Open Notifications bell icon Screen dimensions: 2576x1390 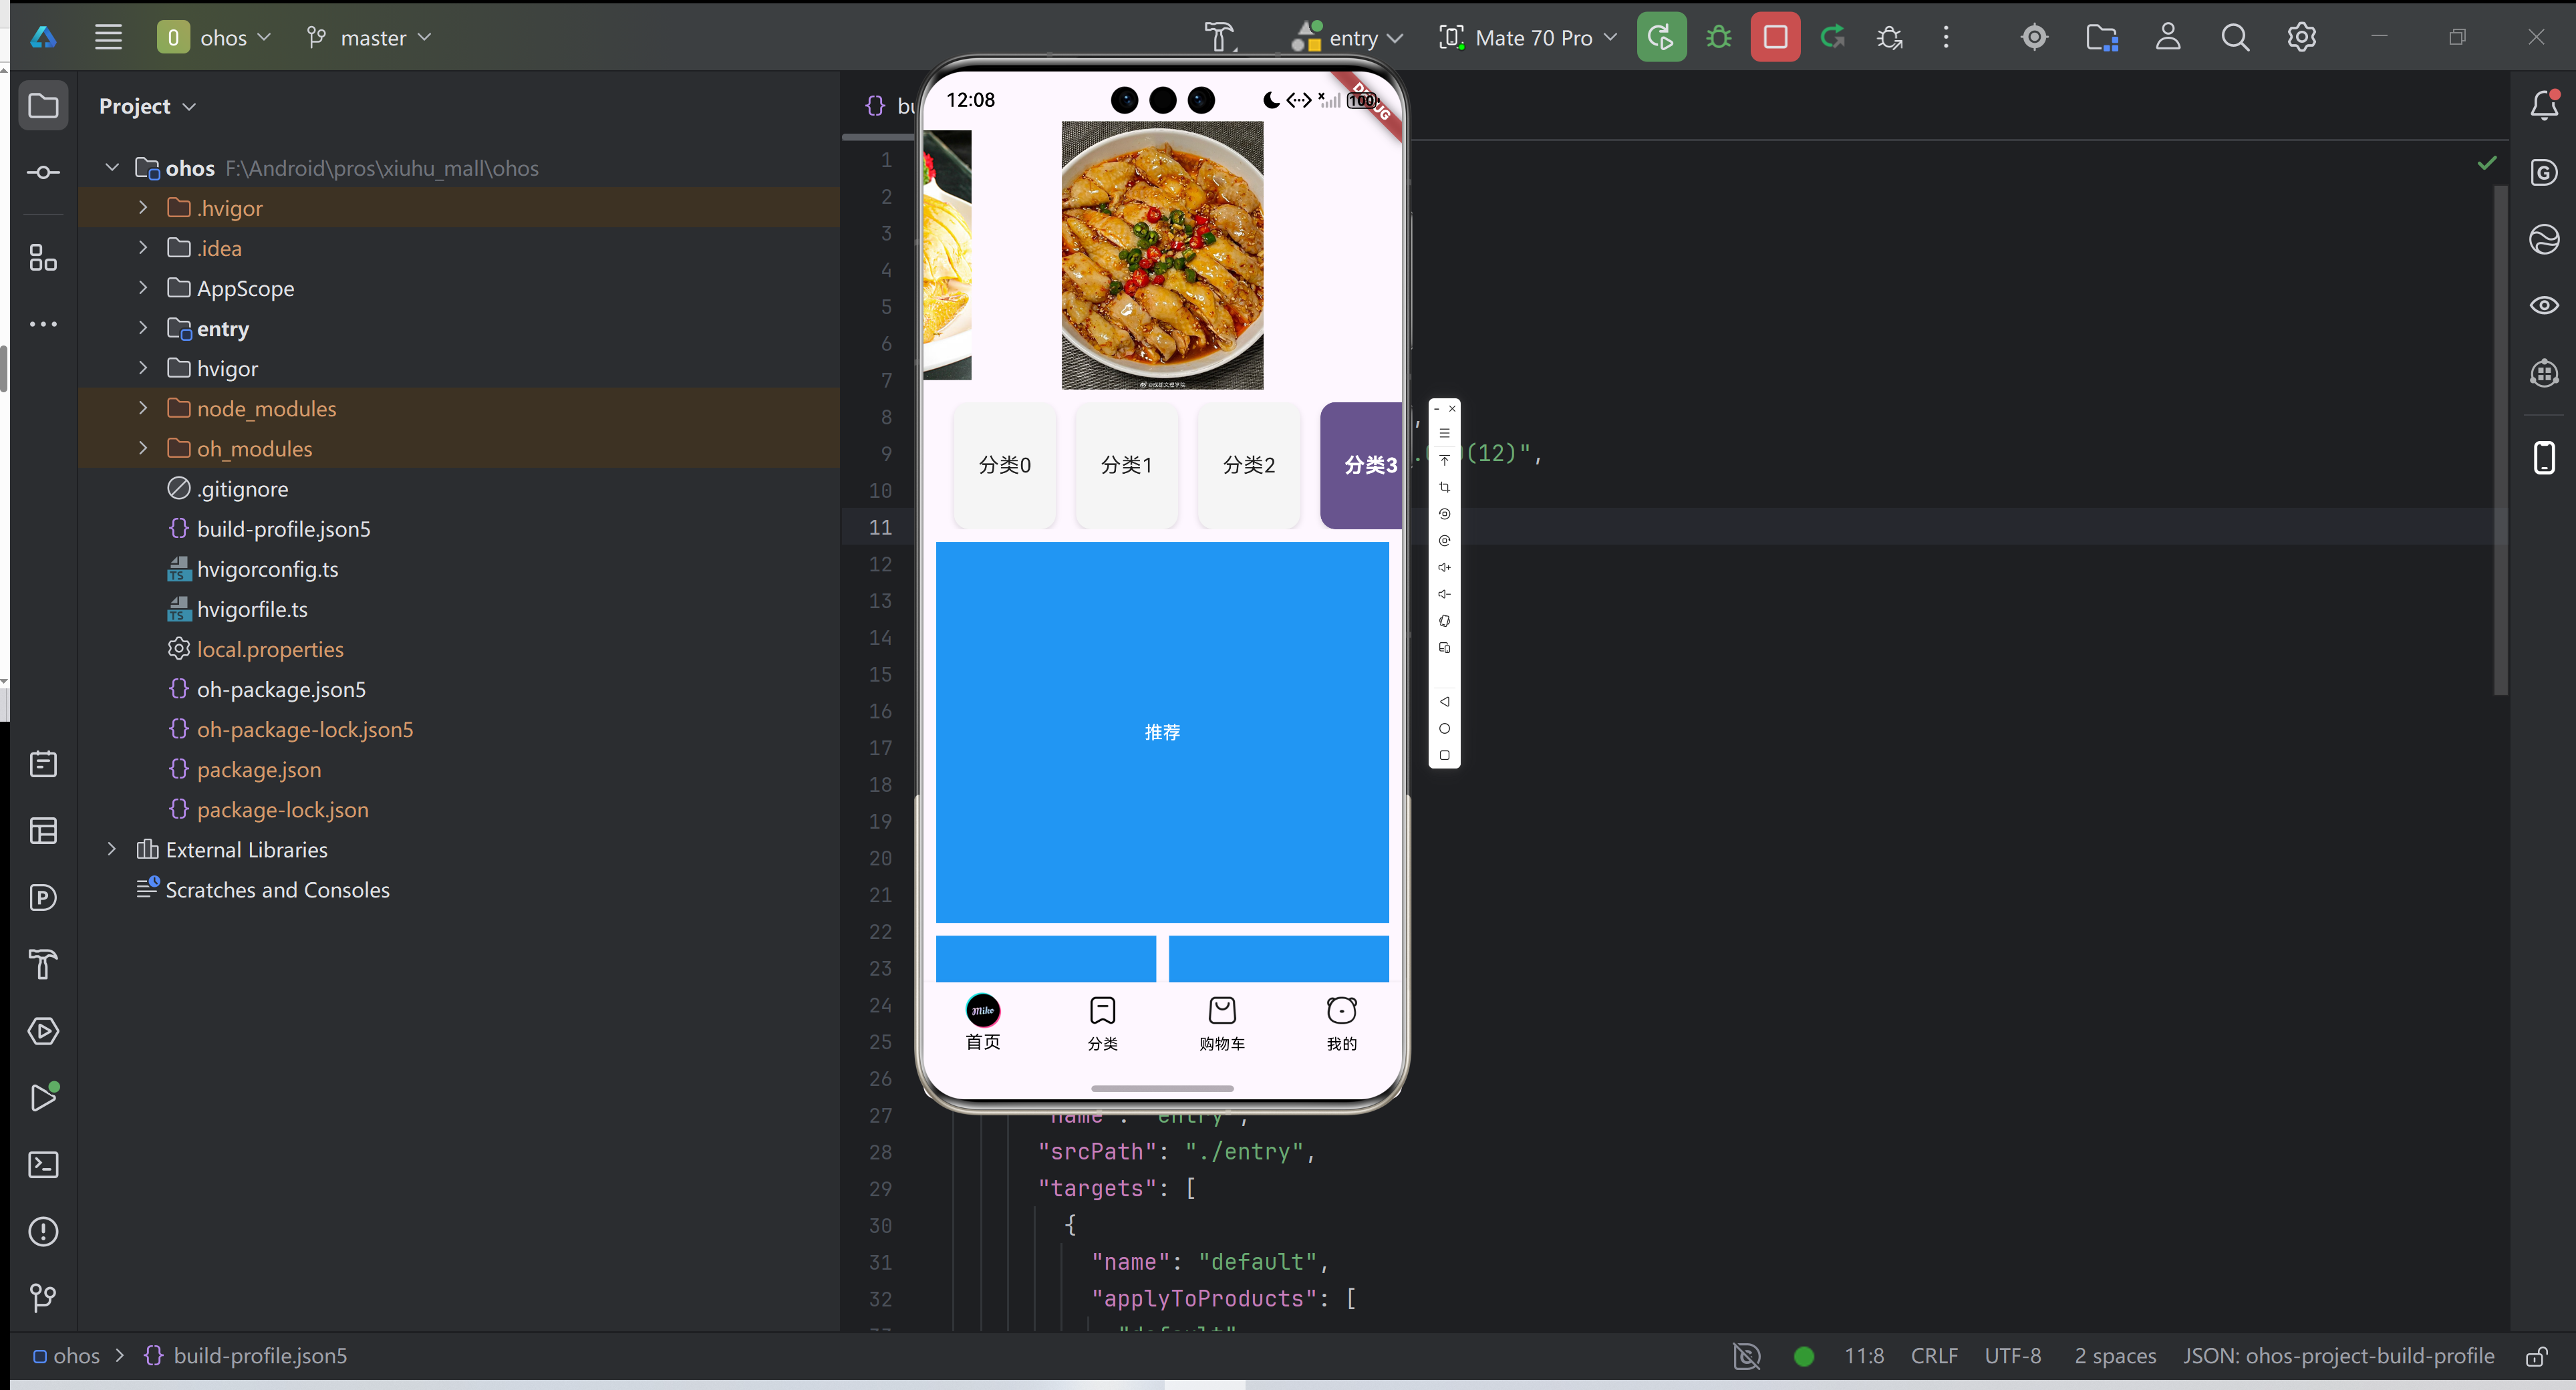click(2543, 105)
